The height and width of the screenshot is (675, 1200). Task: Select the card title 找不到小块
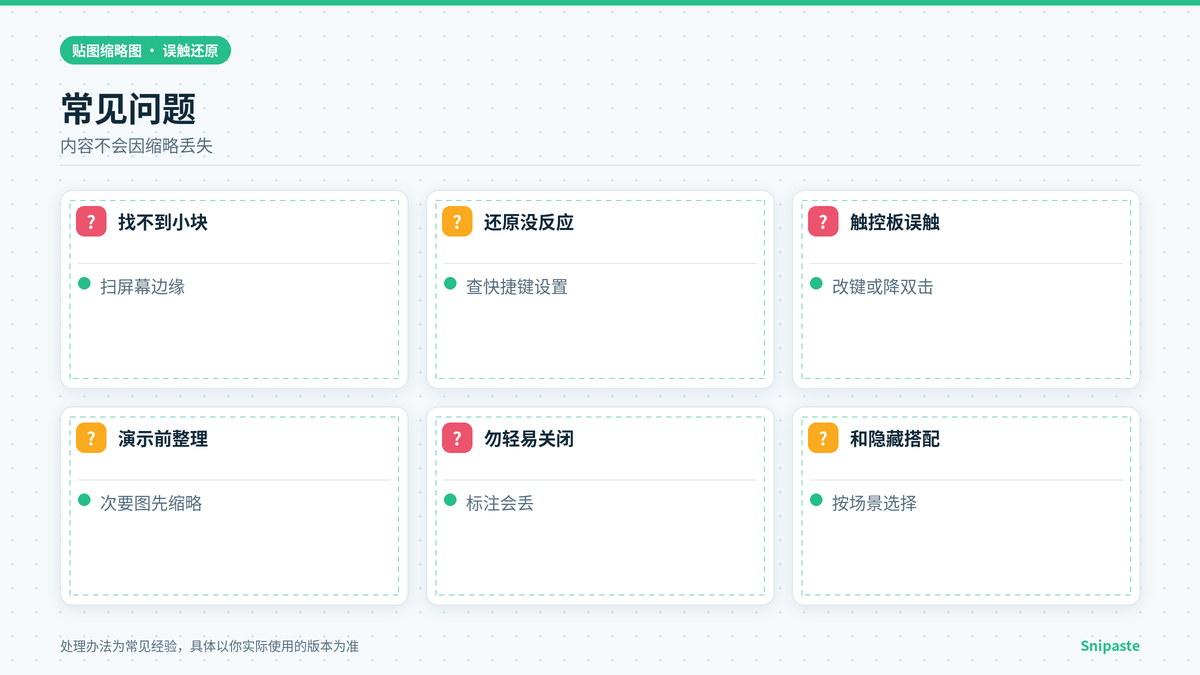(x=163, y=222)
